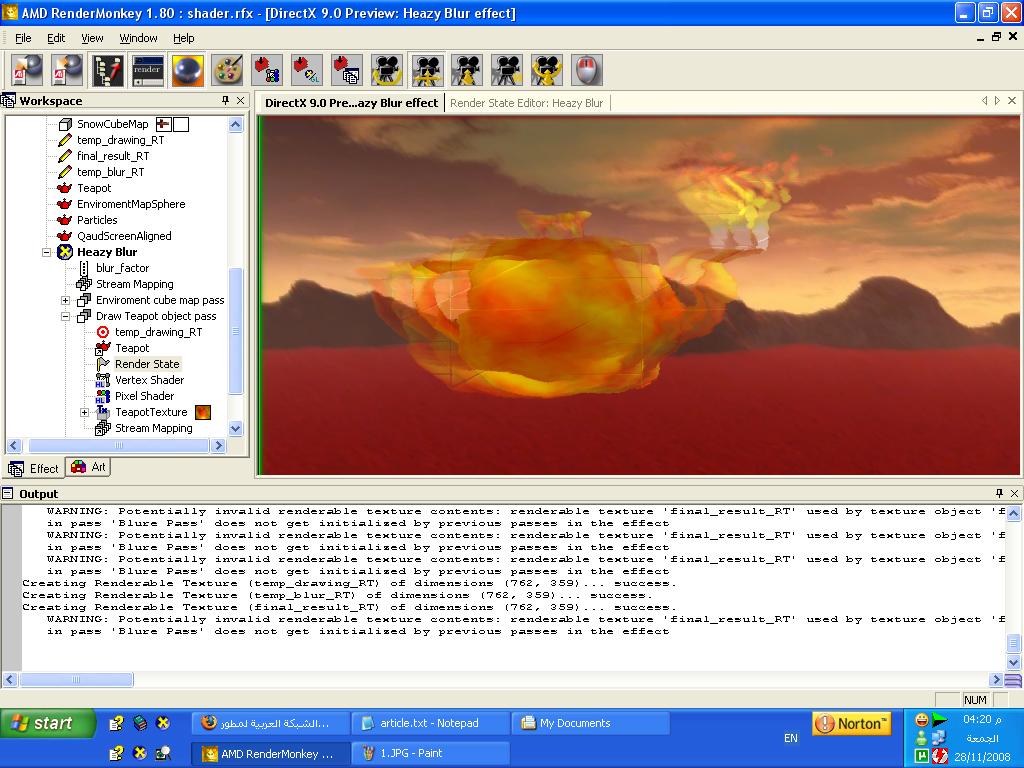Click the Pixel Shader HL icon

click(103, 396)
